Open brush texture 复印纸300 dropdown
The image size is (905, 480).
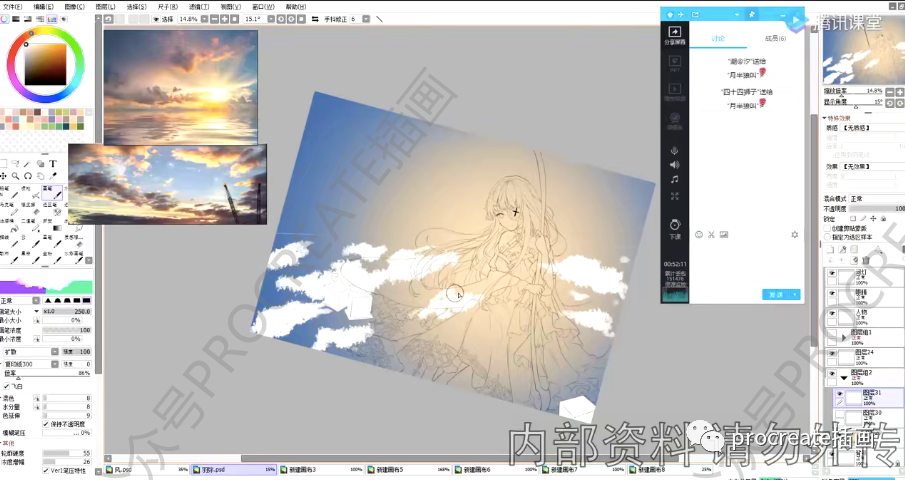click(55, 364)
